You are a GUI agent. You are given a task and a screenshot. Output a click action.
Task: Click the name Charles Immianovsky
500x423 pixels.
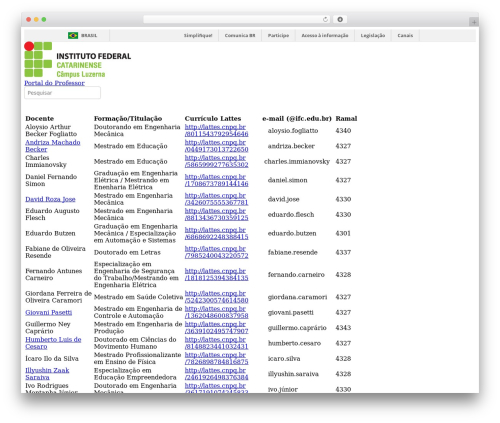(x=46, y=161)
